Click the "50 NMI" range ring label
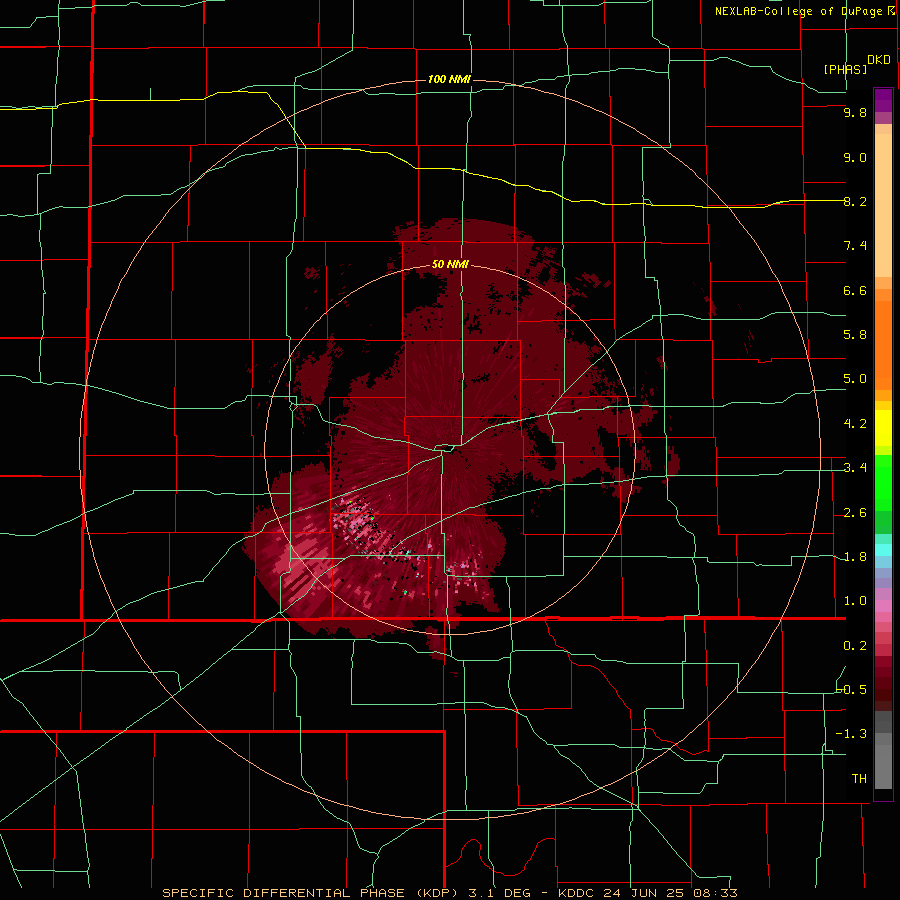This screenshot has height=900, width=900. [x=450, y=264]
